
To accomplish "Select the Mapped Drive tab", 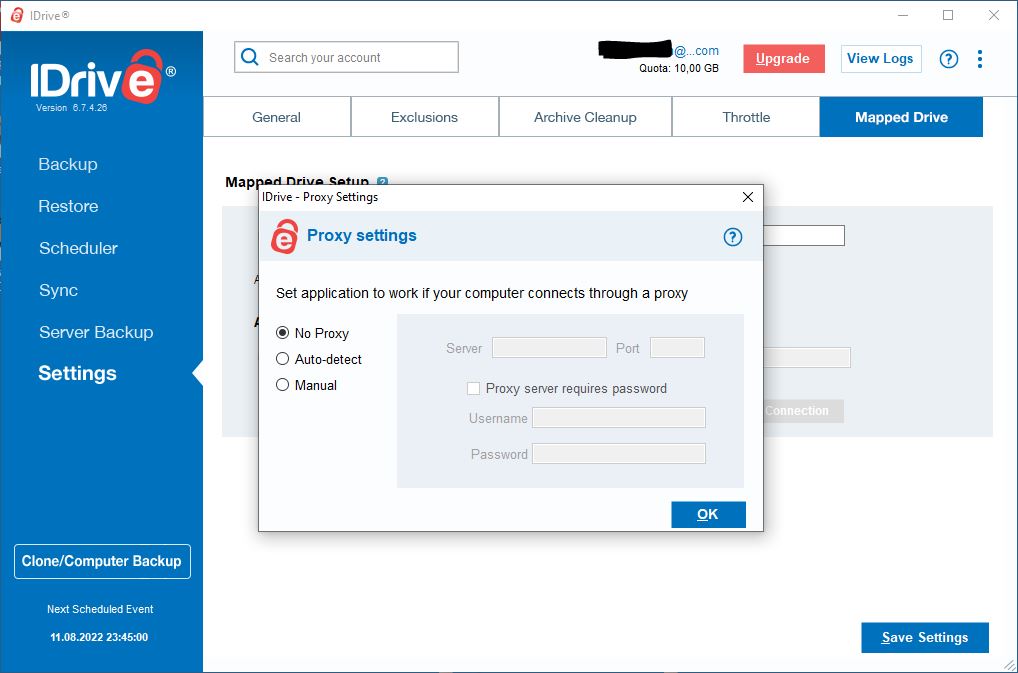I will 901,117.
